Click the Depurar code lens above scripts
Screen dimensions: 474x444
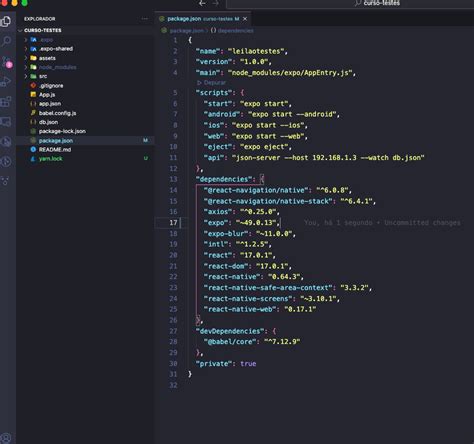coord(212,82)
